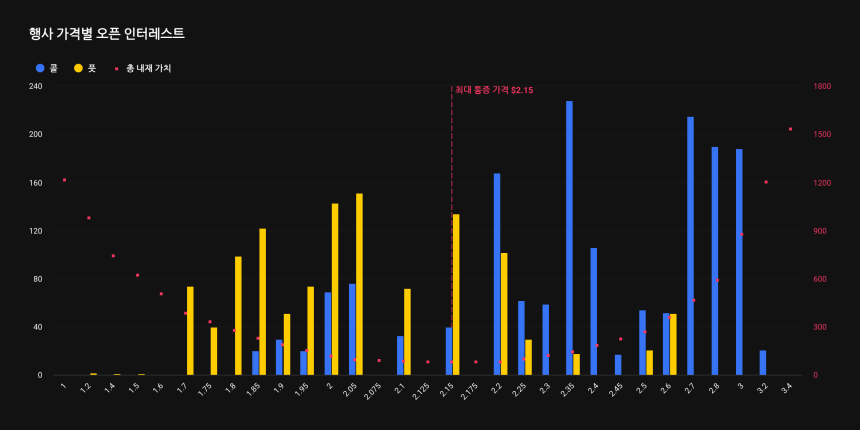Toggle the 총 내재 가치 series label
Screen dimensions: 860x430
coord(148,68)
